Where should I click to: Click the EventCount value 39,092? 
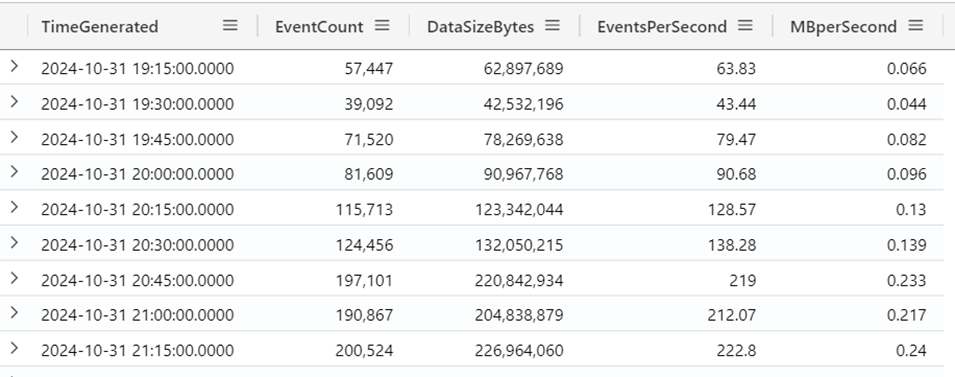(369, 104)
